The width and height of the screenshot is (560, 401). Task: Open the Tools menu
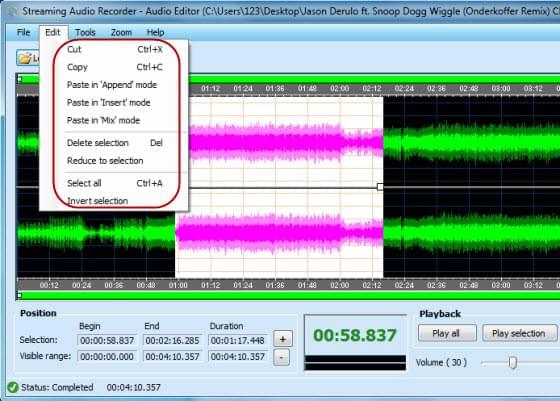85,32
